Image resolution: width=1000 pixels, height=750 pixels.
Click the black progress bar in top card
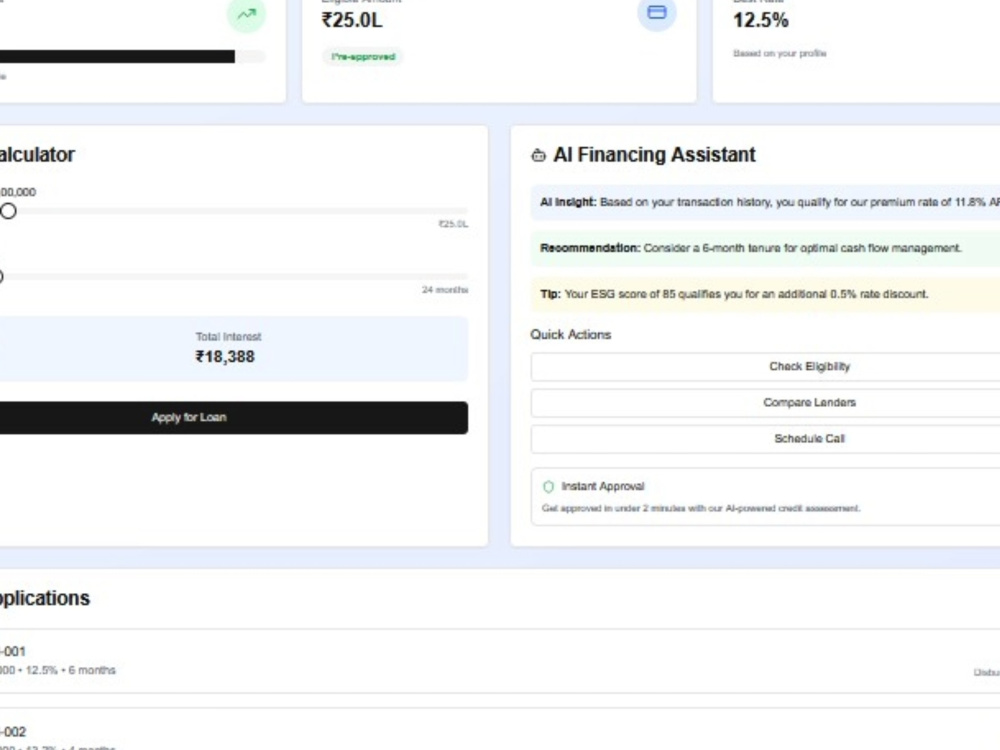117,57
